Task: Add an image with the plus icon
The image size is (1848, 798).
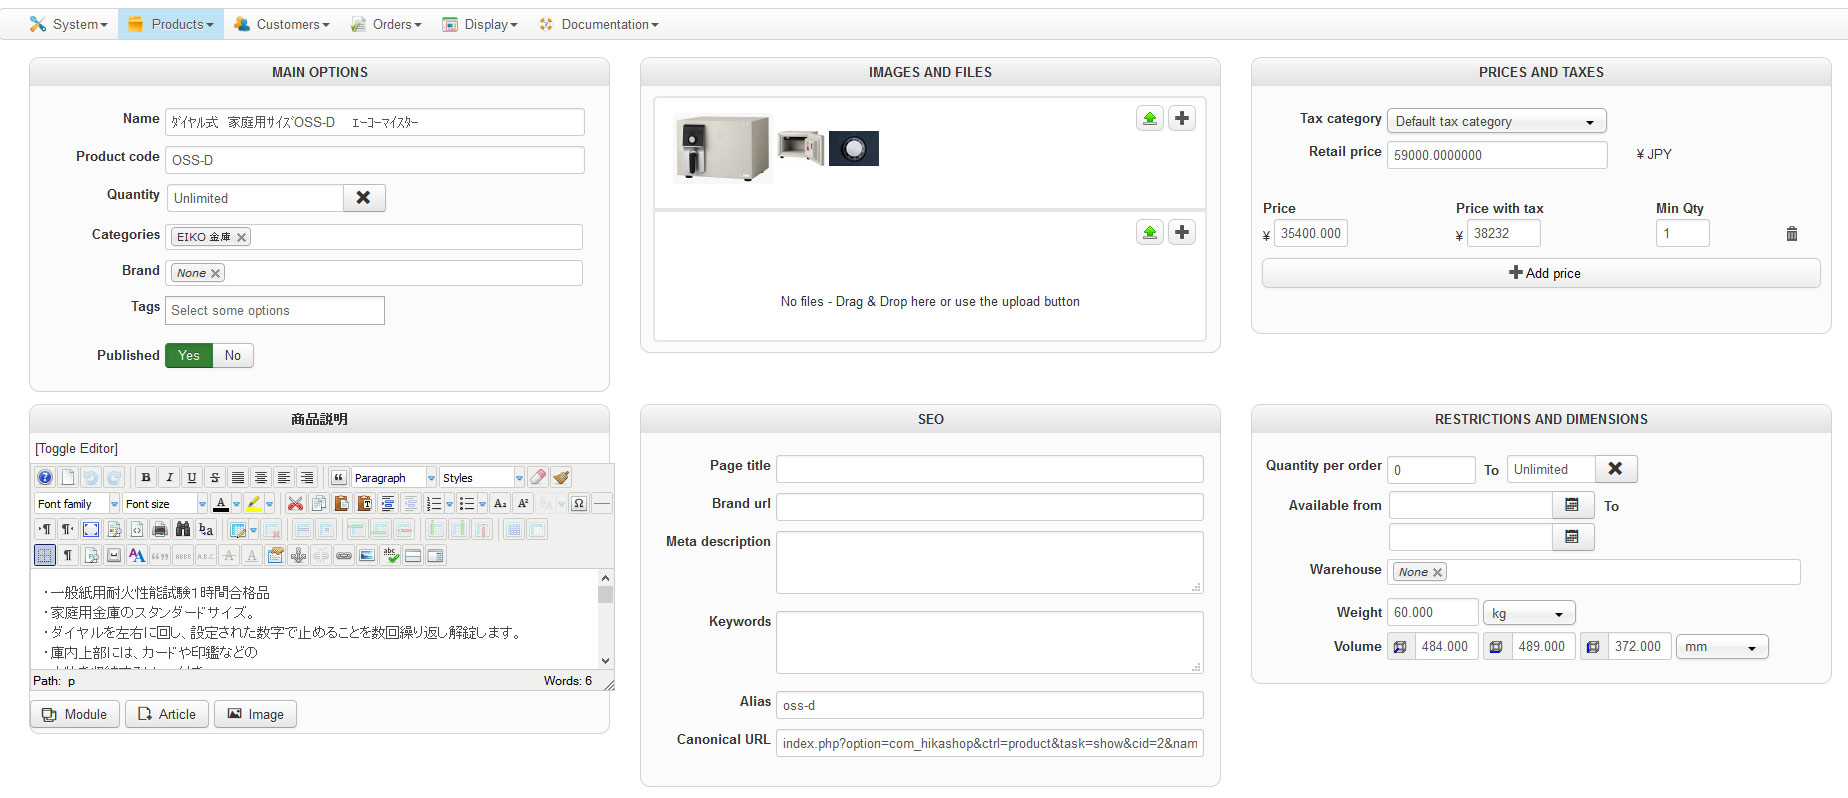Action: tap(1182, 119)
